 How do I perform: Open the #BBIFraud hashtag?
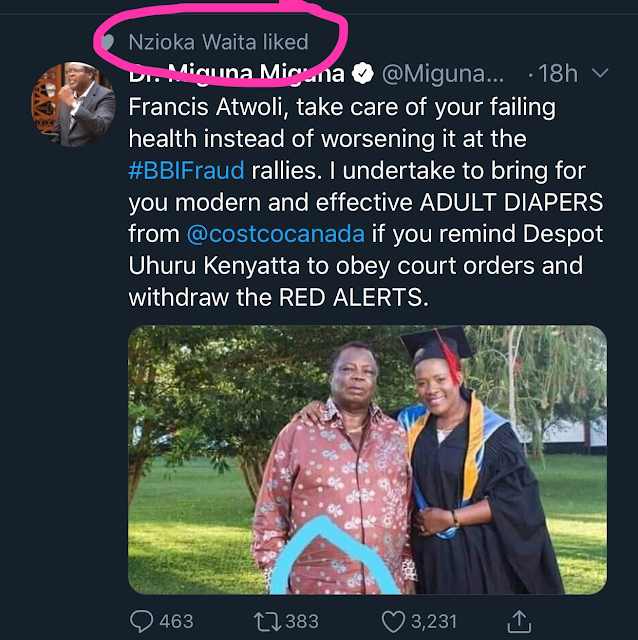pos(186,170)
